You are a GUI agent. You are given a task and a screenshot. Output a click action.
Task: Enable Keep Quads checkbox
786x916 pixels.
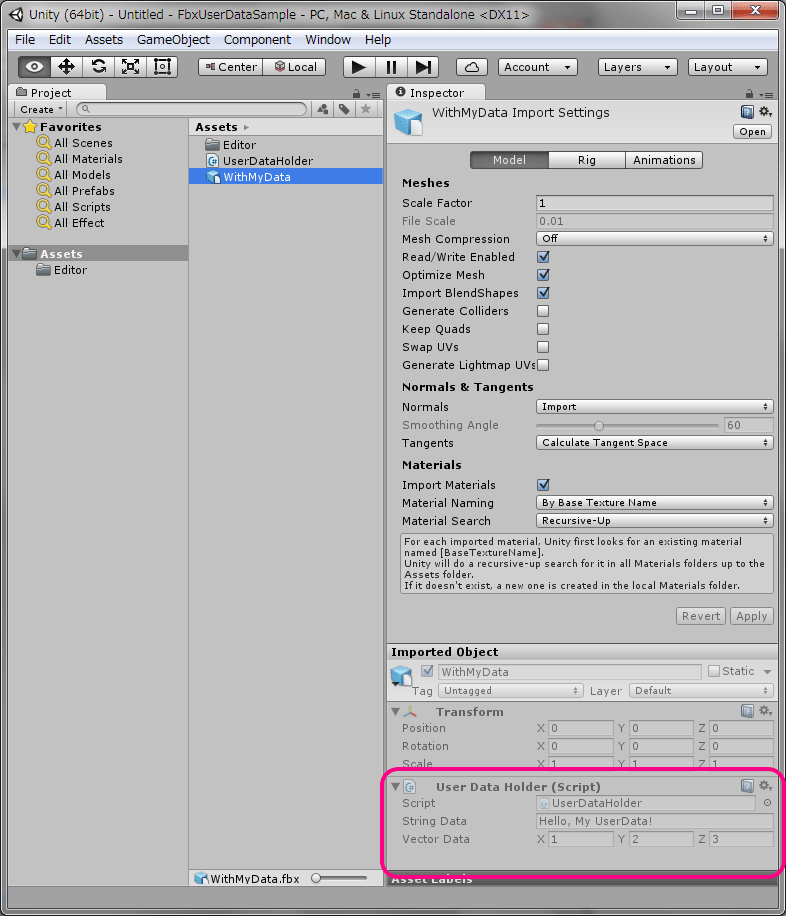click(x=543, y=329)
